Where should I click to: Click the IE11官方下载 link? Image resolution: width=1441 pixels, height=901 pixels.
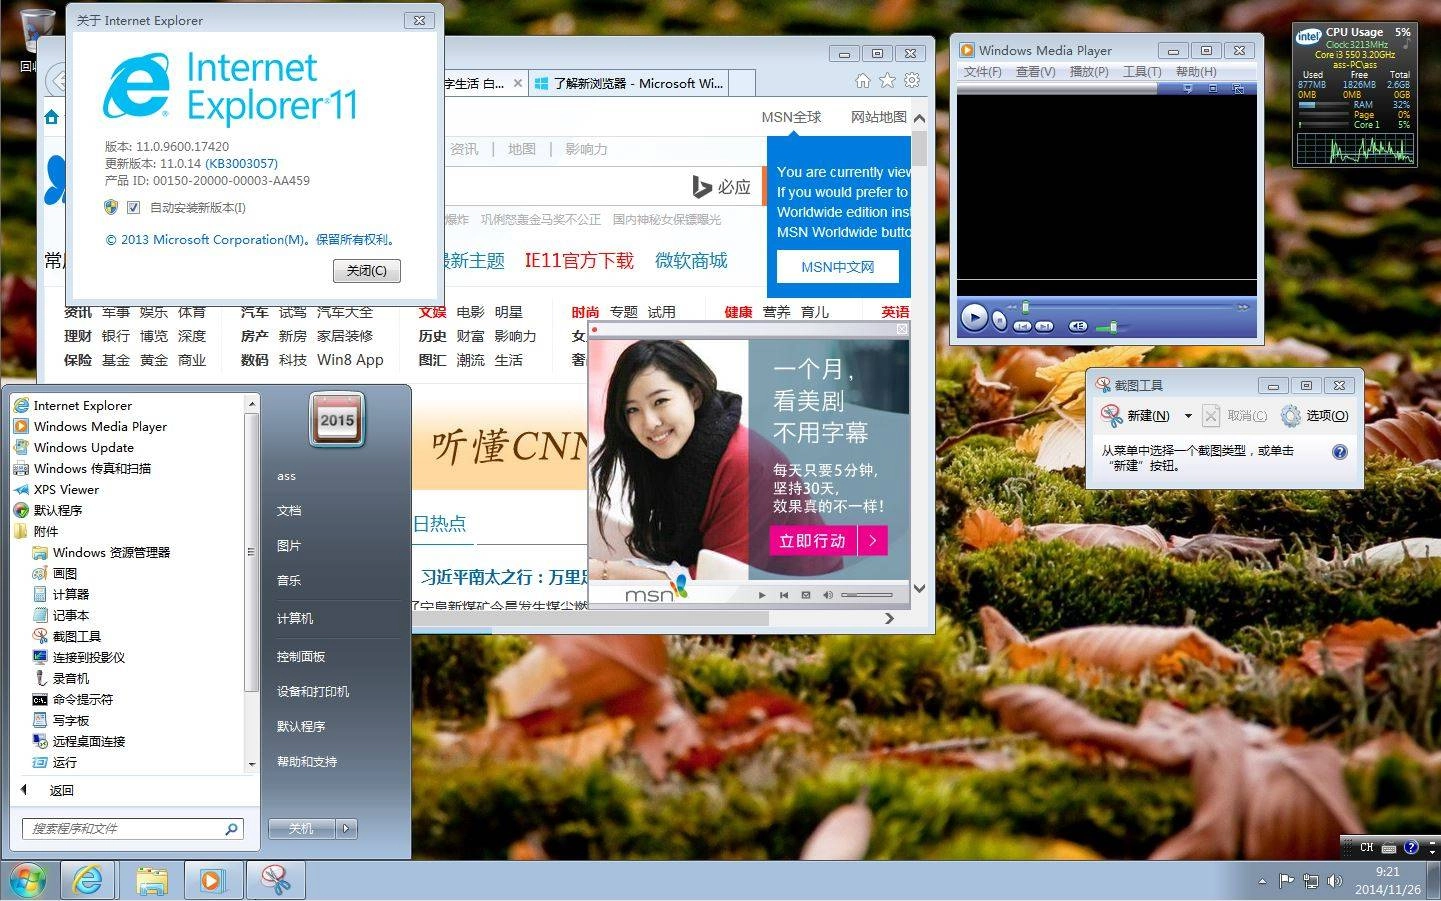coord(579,261)
